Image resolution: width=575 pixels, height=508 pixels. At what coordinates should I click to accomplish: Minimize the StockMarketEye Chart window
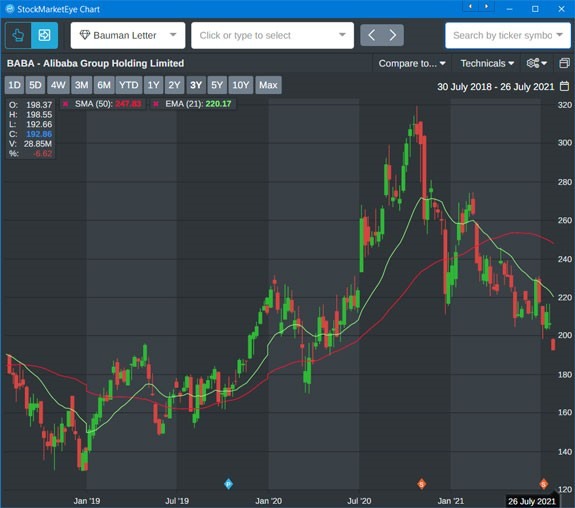509,9
